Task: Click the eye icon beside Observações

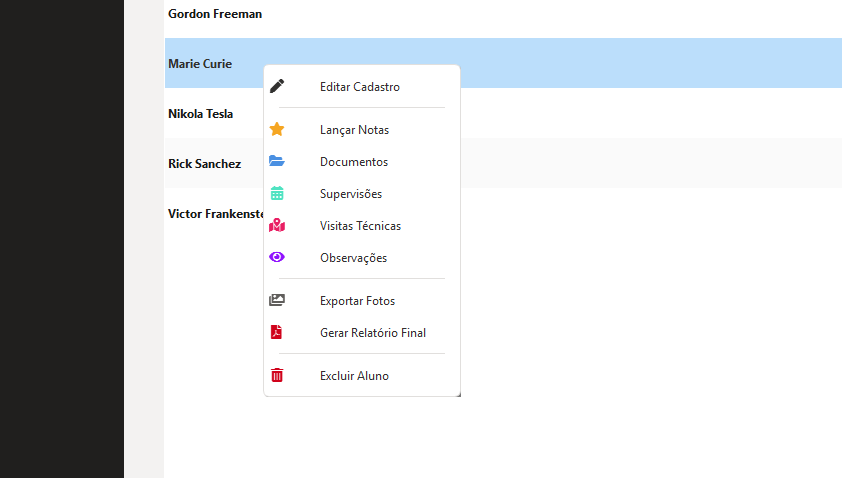Action: [277, 257]
